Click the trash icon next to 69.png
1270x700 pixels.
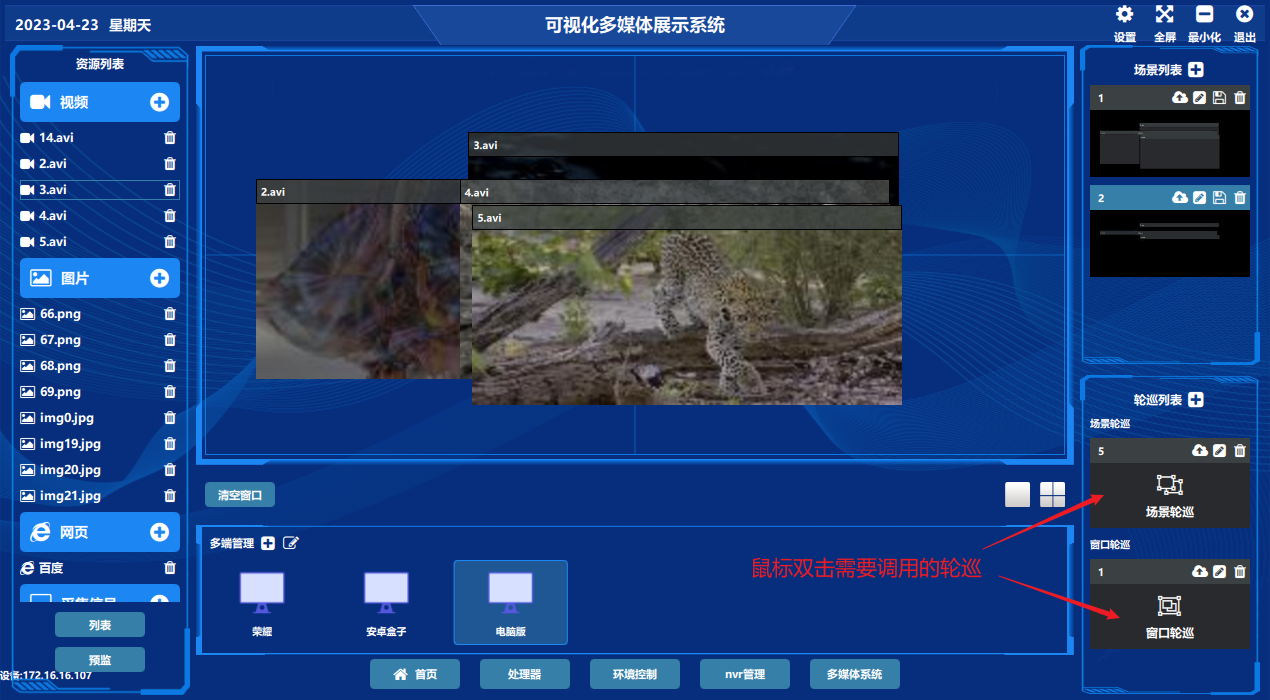pos(170,392)
